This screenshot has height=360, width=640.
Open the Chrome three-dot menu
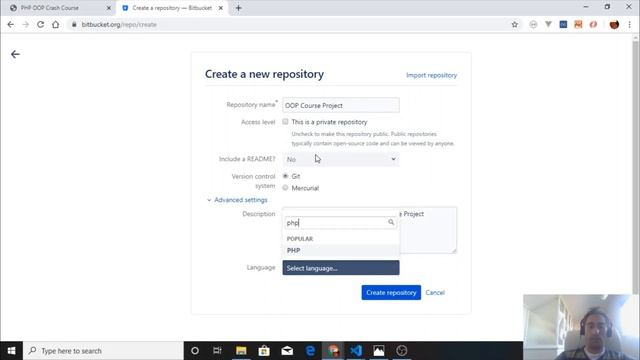[629, 24]
